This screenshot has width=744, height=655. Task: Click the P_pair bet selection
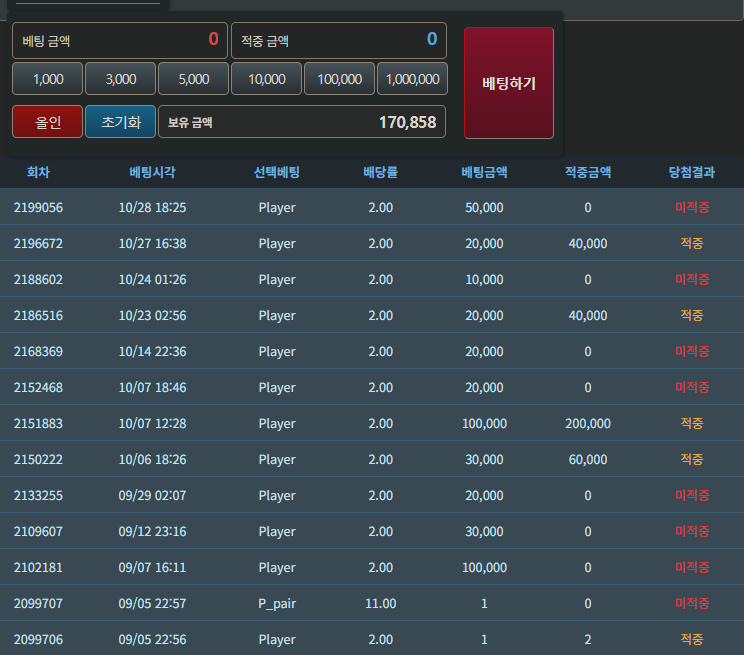[x=277, y=604]
